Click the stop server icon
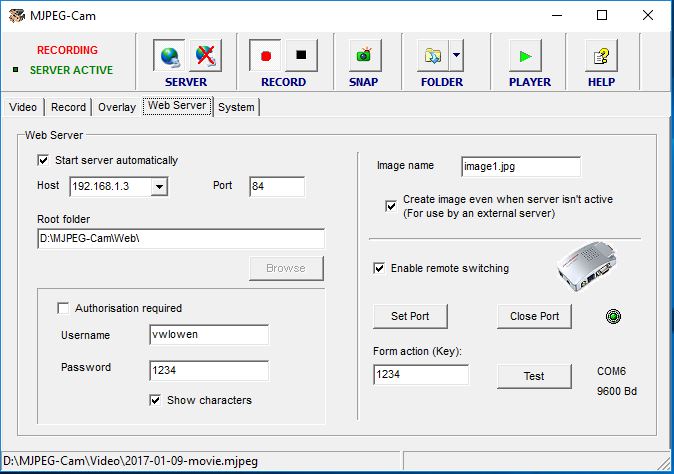This screenshot has height=474, width=674. point(205,55)
